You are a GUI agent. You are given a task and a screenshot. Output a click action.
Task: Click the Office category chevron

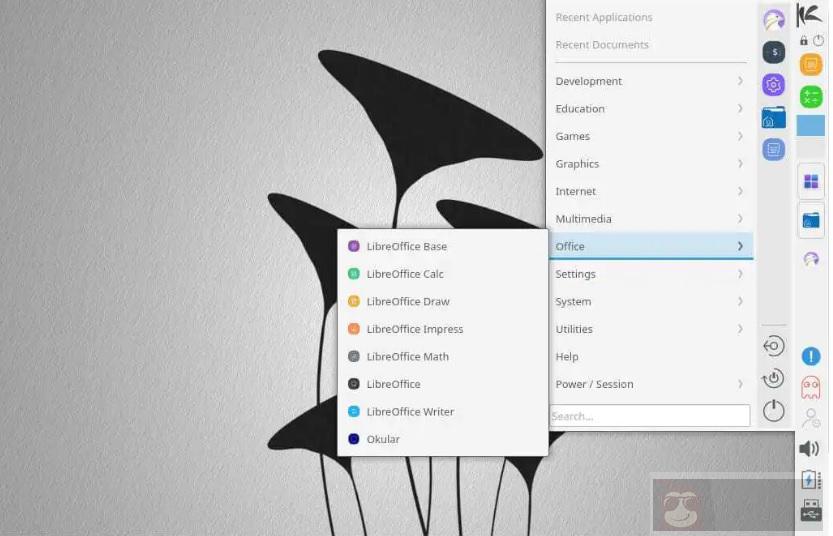point(740,246)
